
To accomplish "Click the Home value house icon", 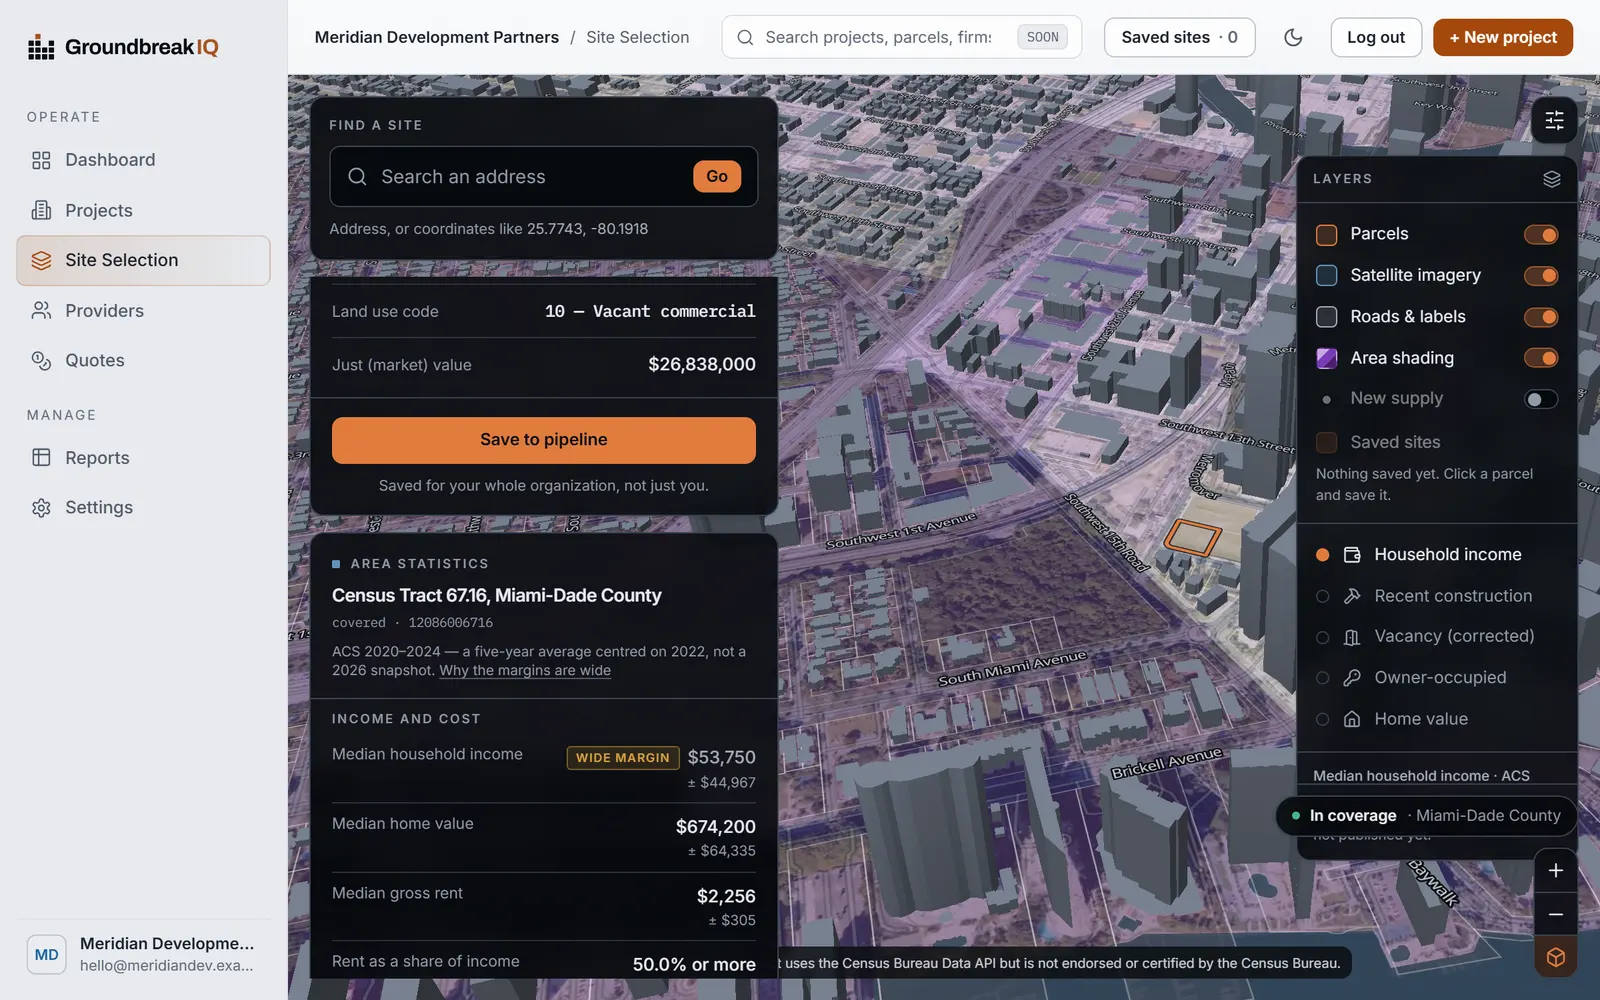I will [1352, 719].
